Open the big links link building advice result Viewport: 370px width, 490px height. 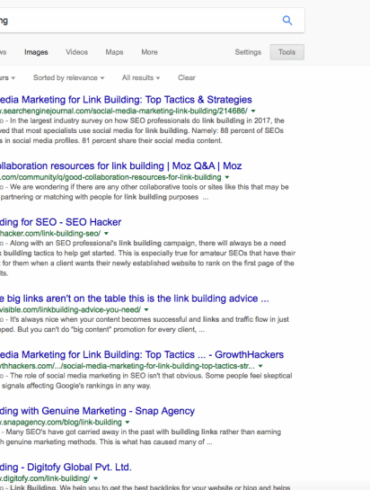point(134,298)
